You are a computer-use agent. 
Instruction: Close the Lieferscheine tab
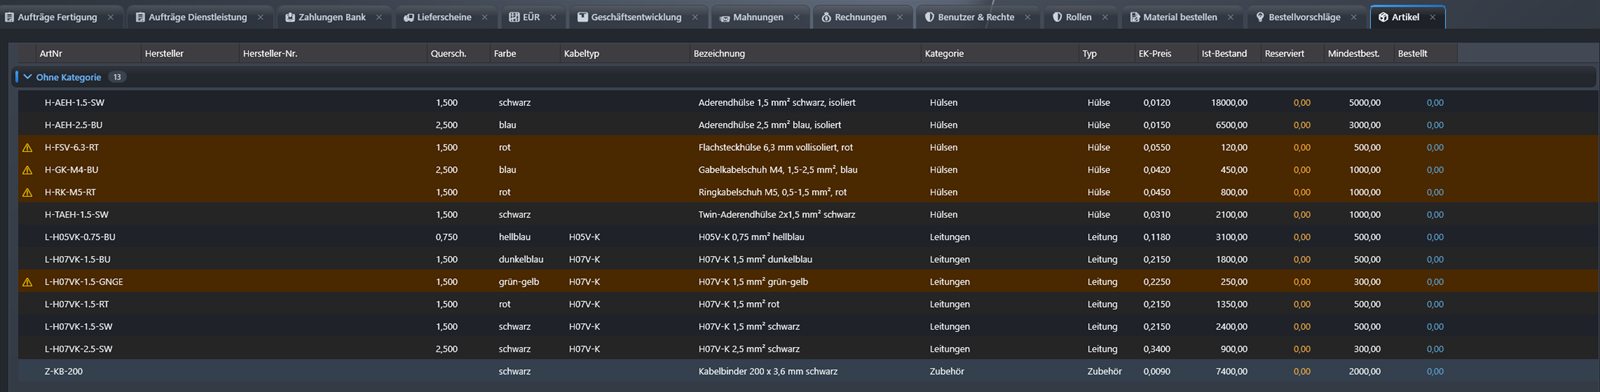(x=484, y=17)
